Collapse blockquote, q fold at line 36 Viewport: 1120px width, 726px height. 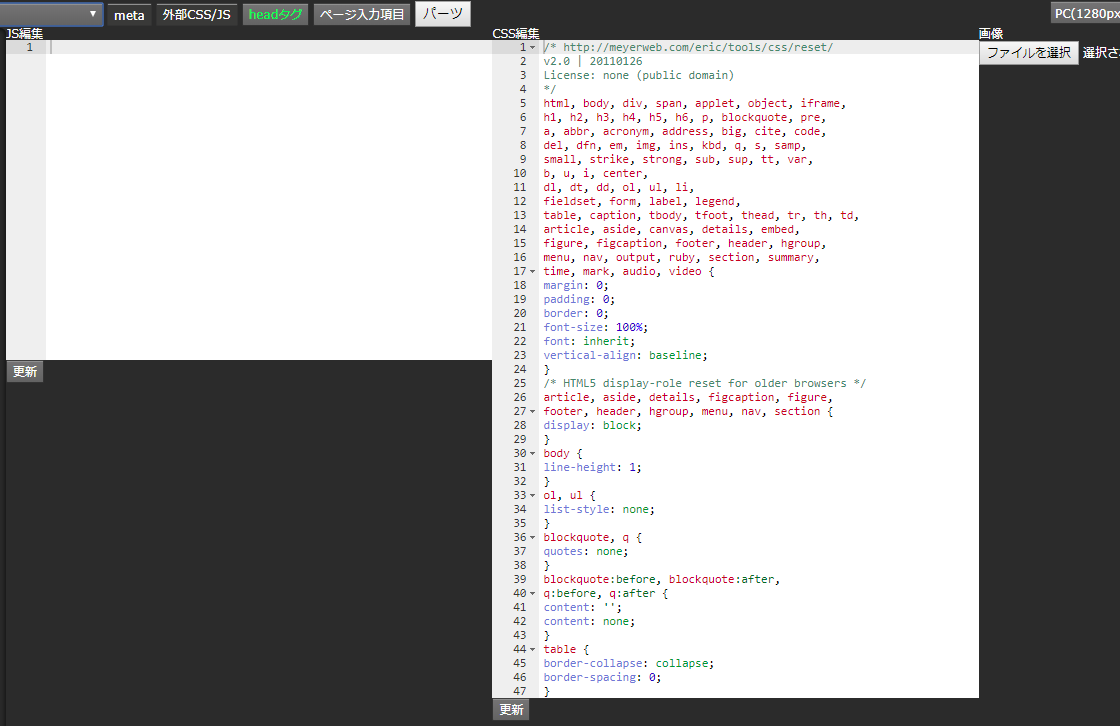pyautogui.click(x=532, y=538)
